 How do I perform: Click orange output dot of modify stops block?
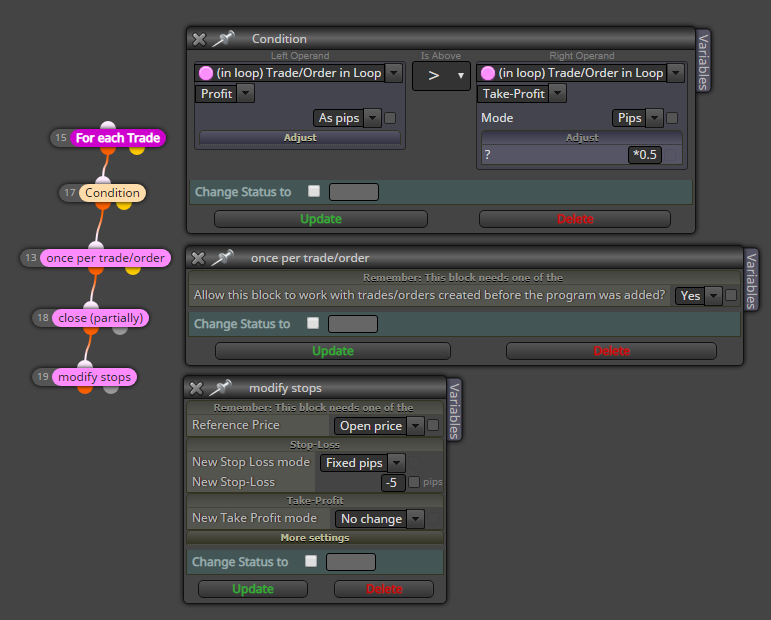tap(85, 389)
